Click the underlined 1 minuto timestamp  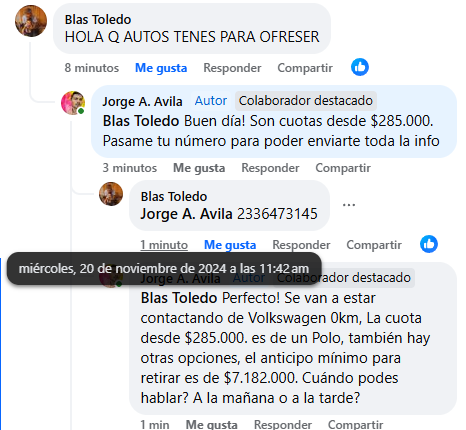(164, 245)
